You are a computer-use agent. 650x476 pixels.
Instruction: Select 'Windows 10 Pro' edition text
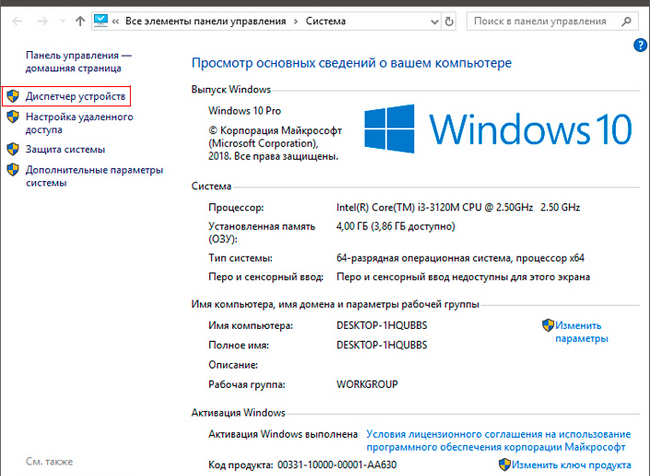(245, 111)
